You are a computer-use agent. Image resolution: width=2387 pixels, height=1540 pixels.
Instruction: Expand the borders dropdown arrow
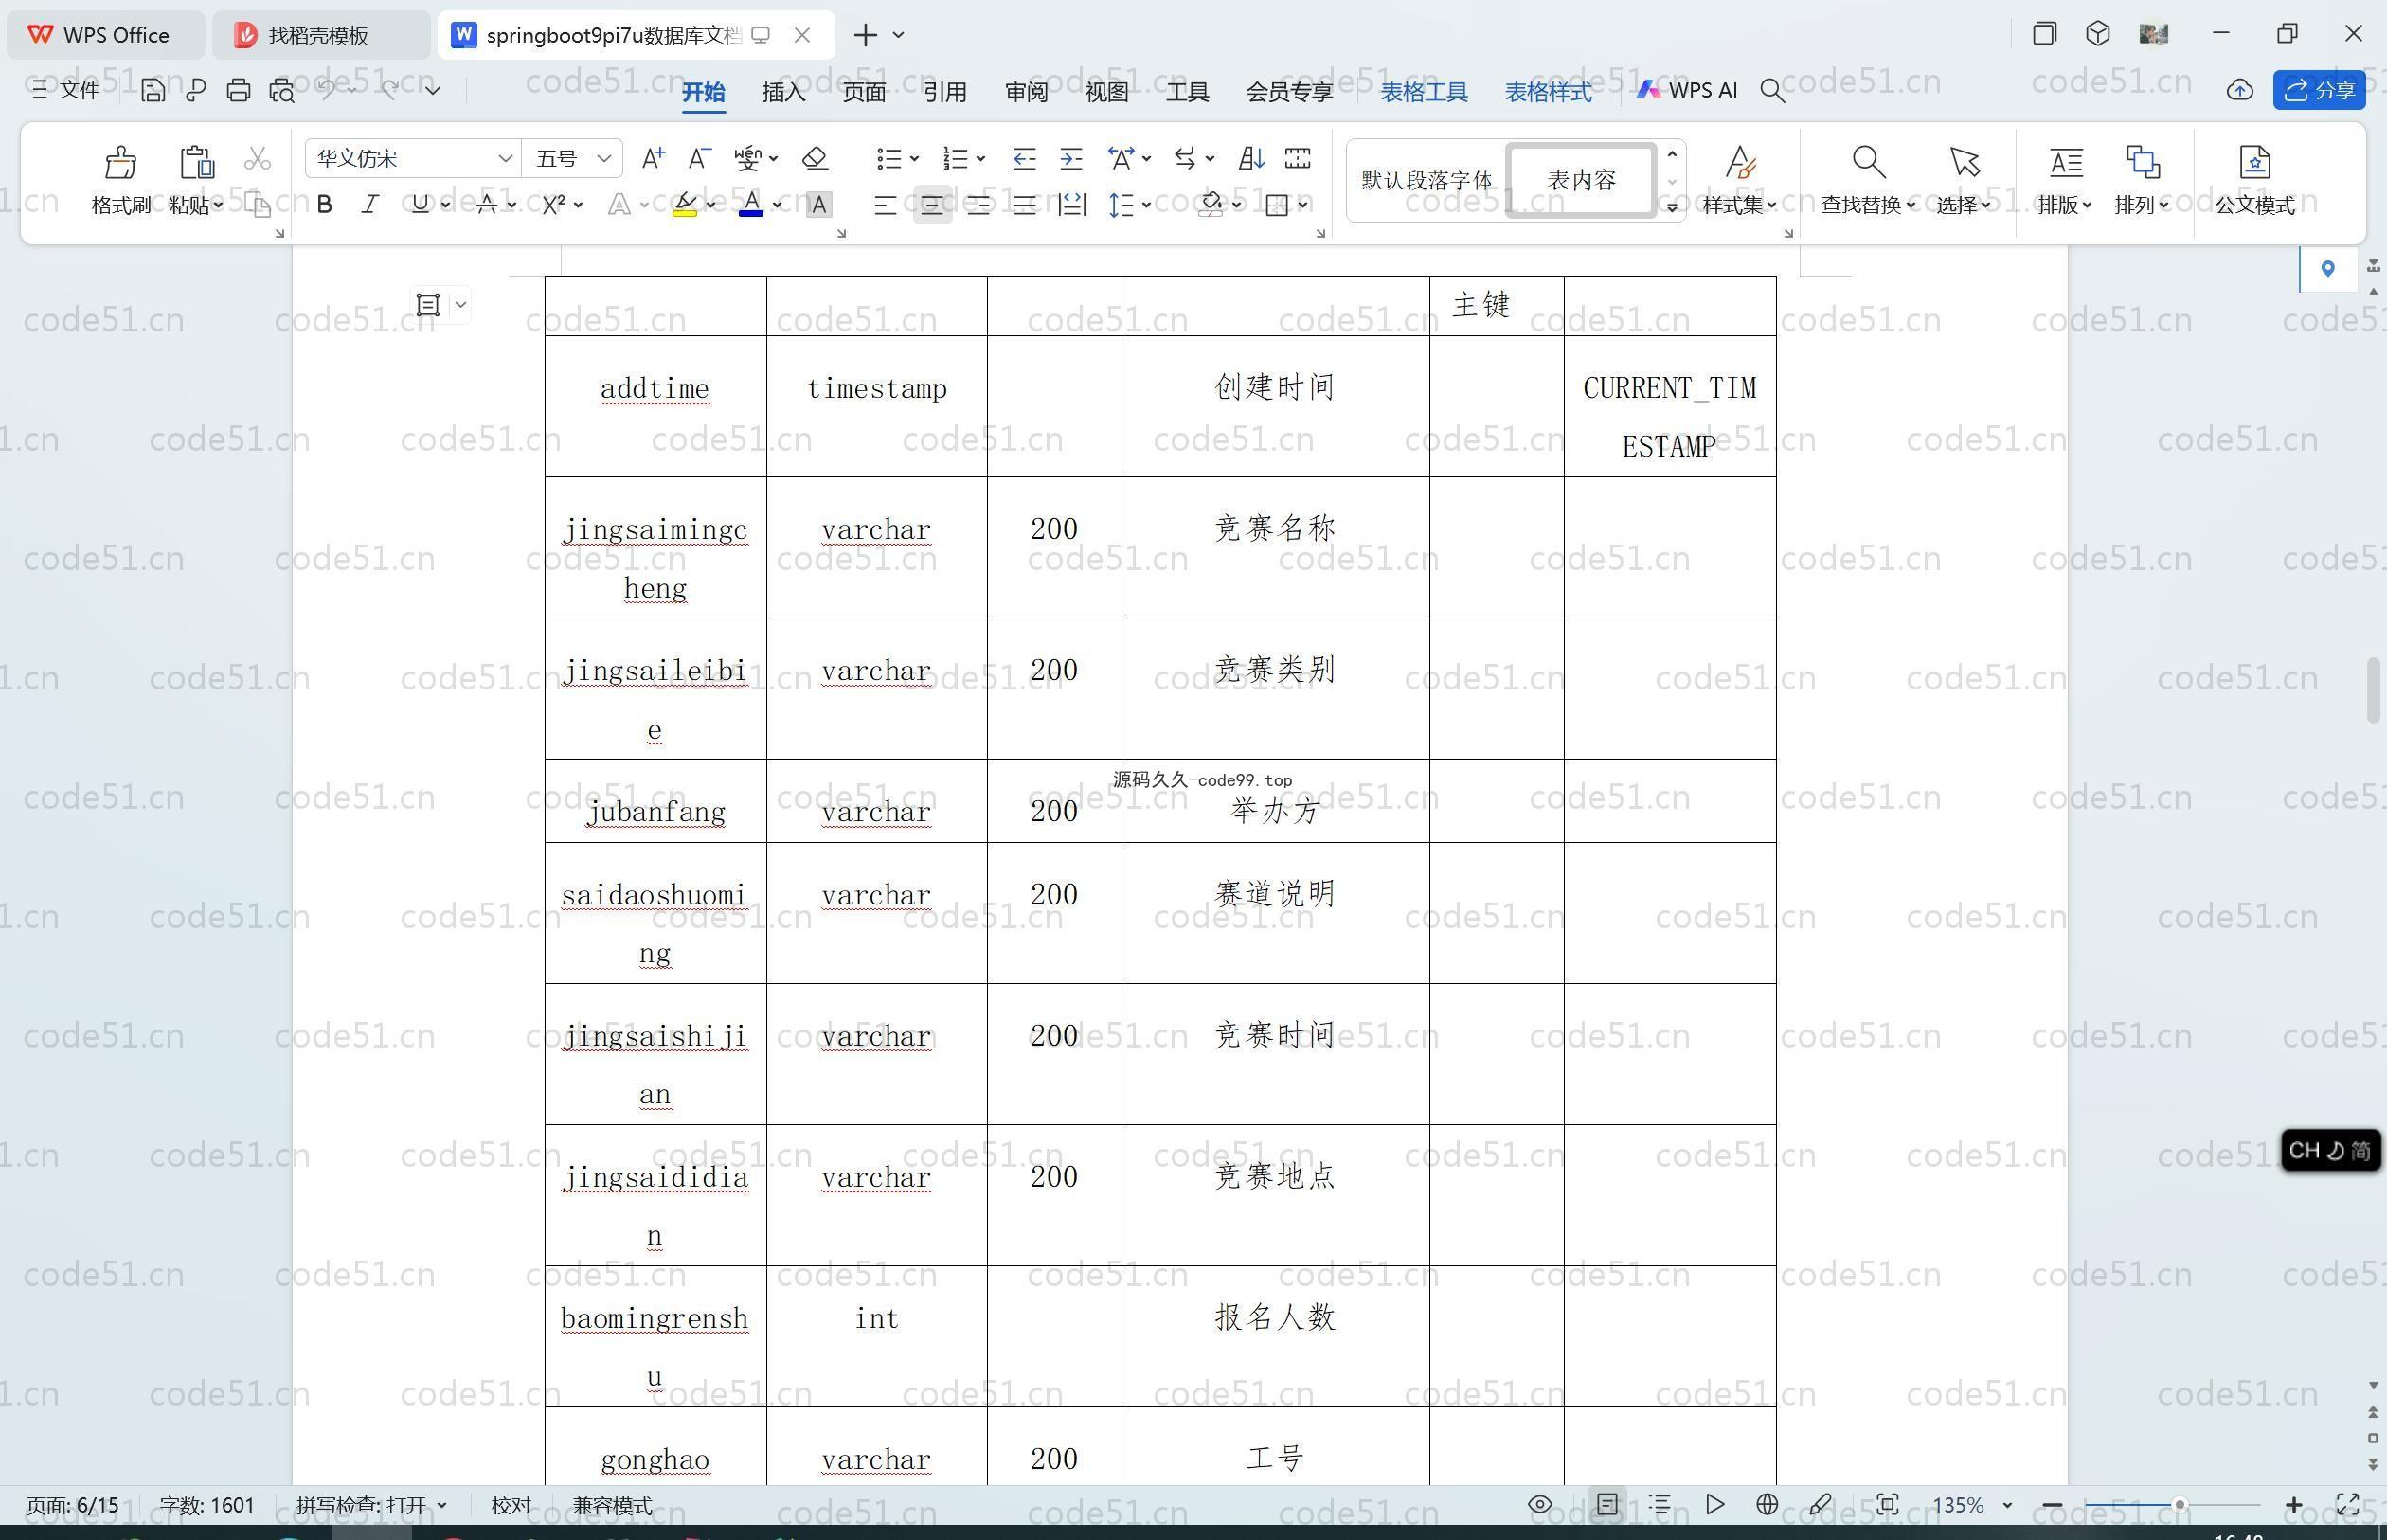[x=1303, y=205]
